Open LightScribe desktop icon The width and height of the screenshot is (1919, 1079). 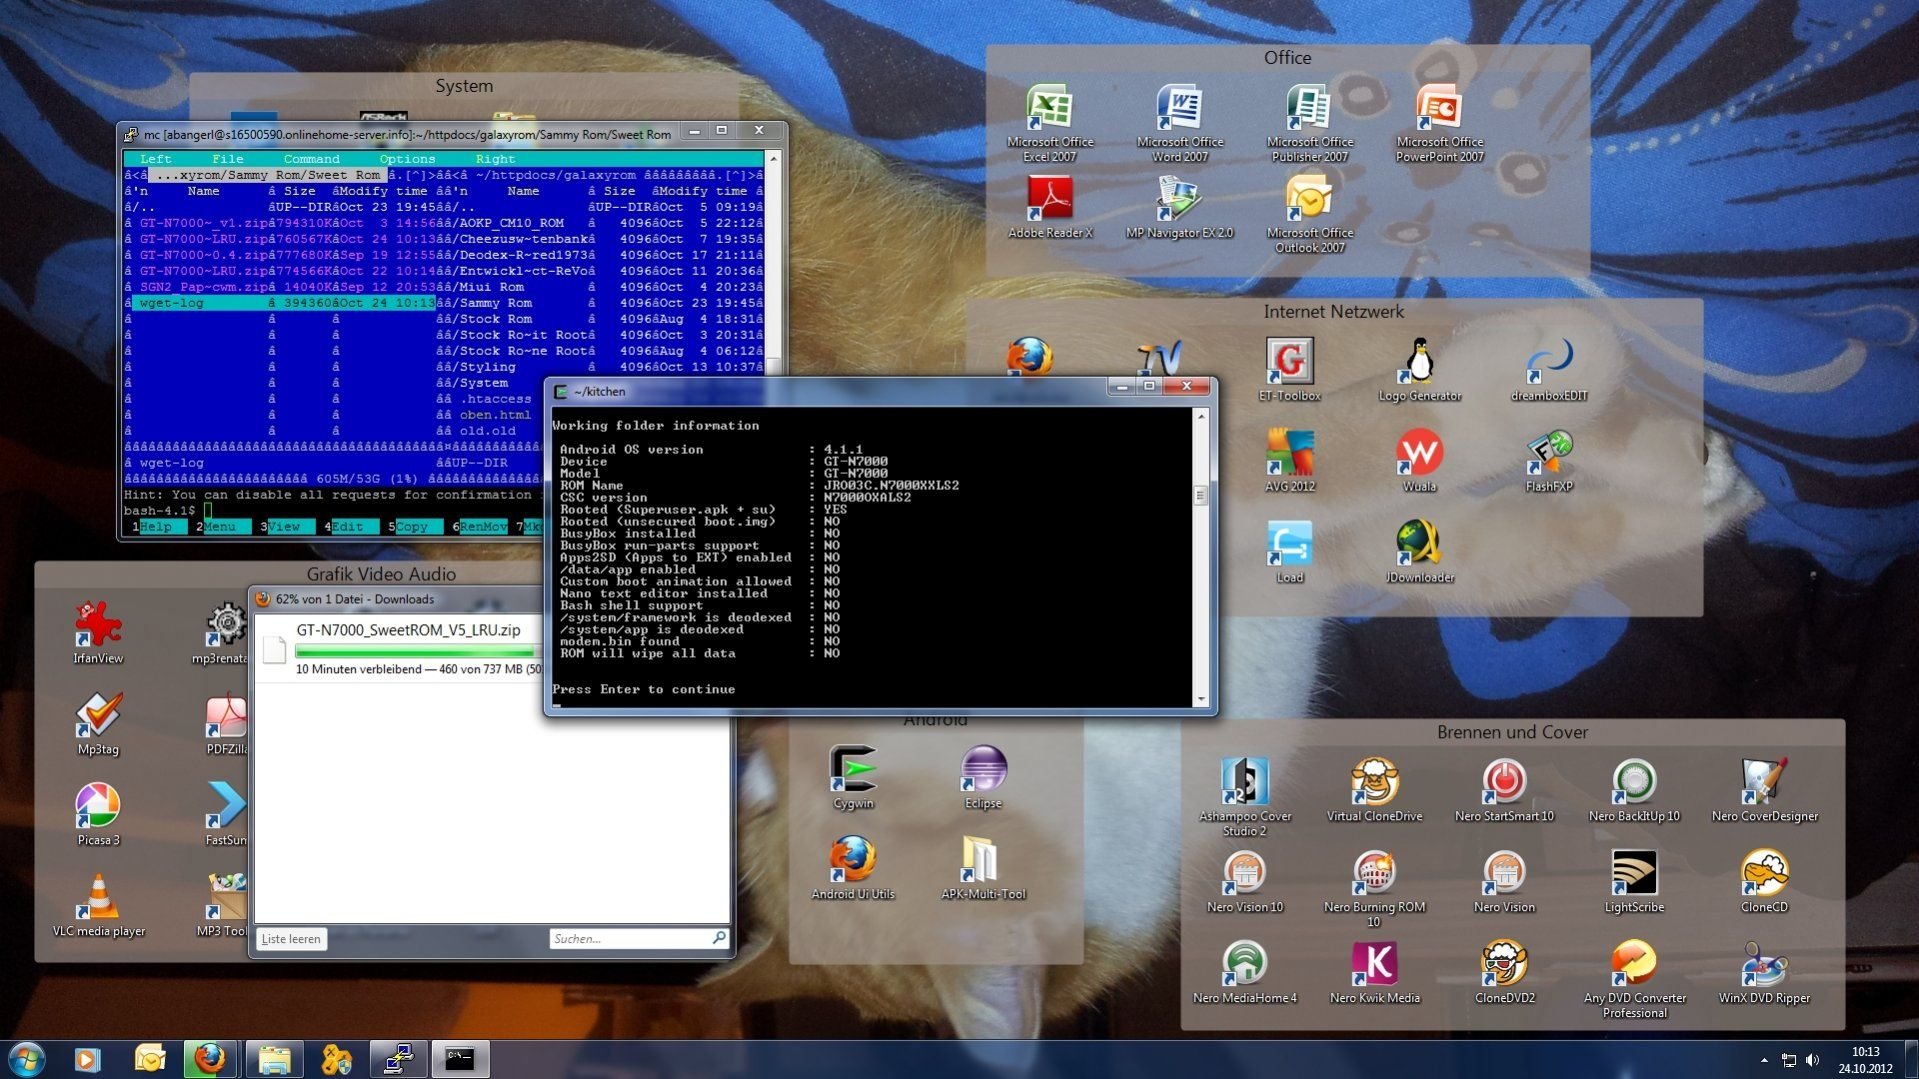coord(1634,881)
